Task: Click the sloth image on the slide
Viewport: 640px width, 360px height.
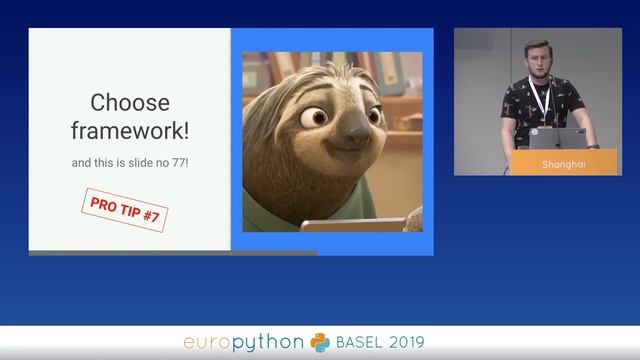Action: point(333,142)
